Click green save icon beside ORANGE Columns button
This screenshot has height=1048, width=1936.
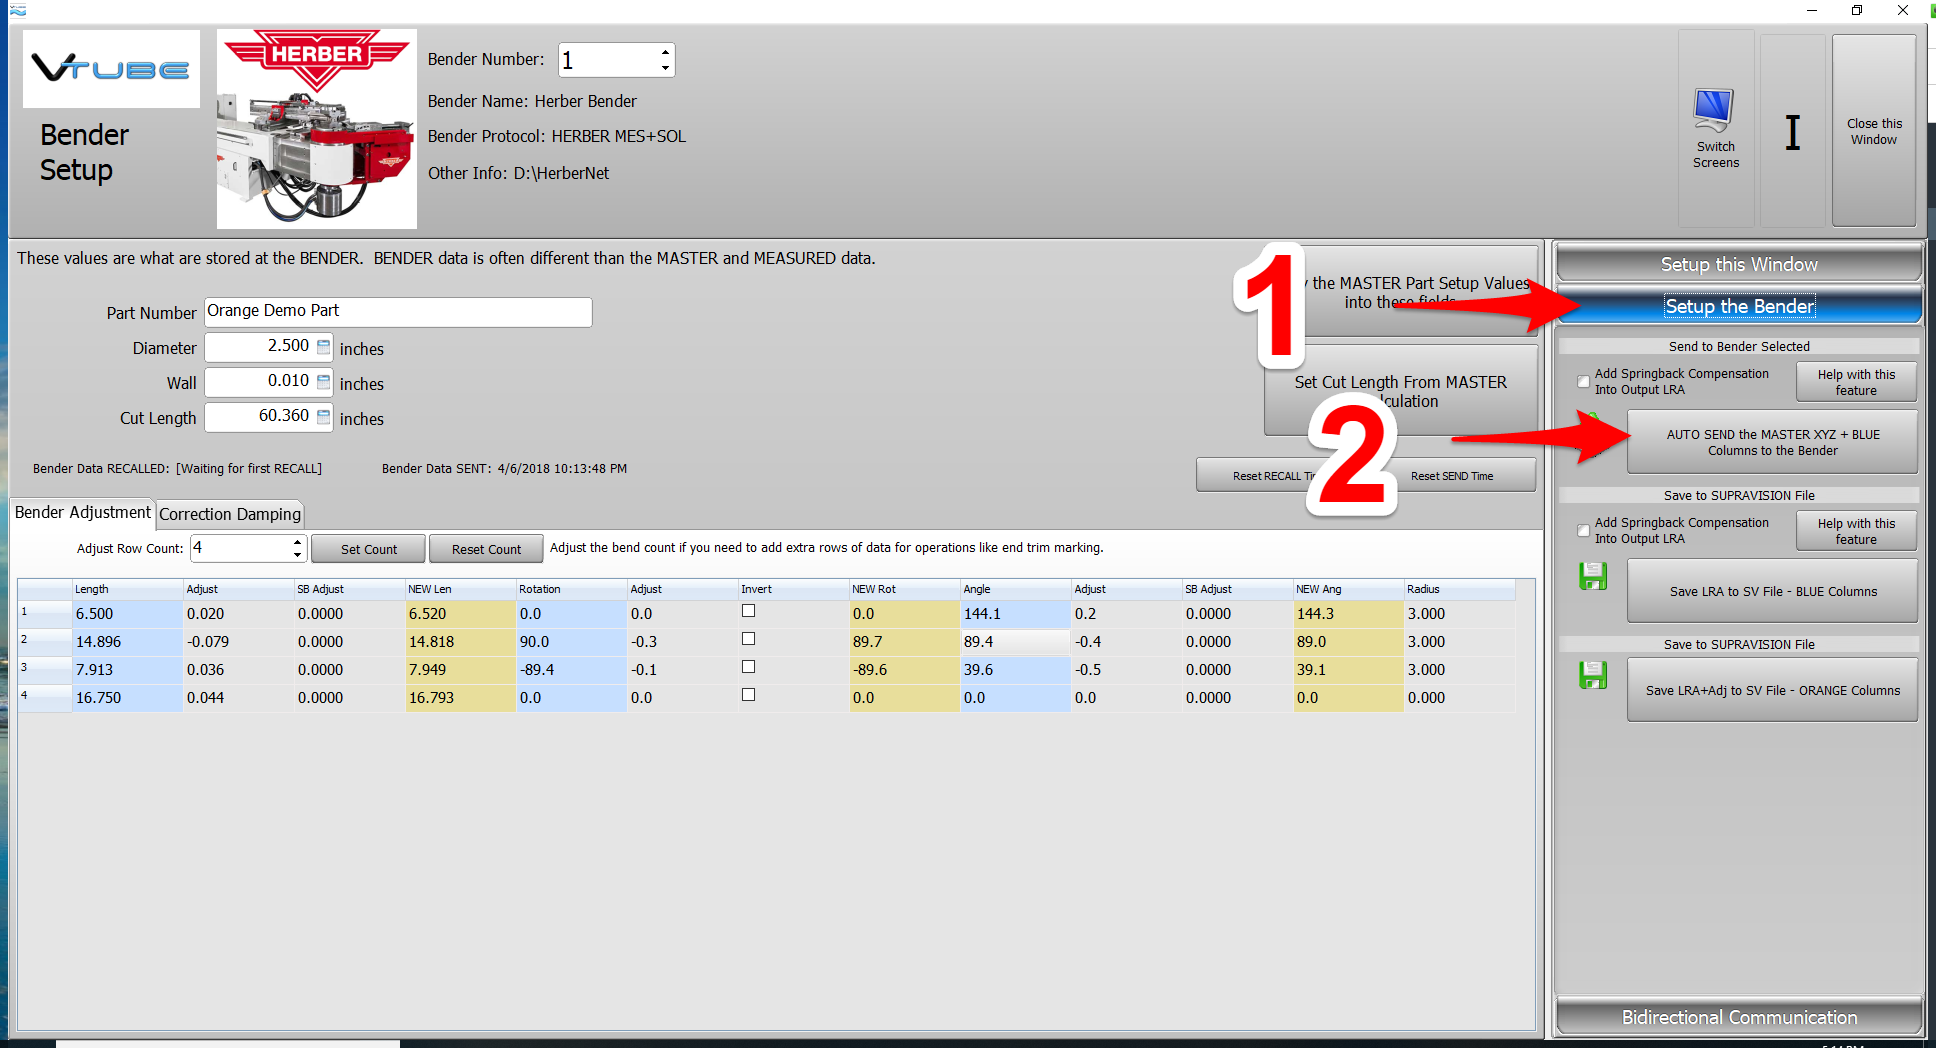coord(1592,676)
